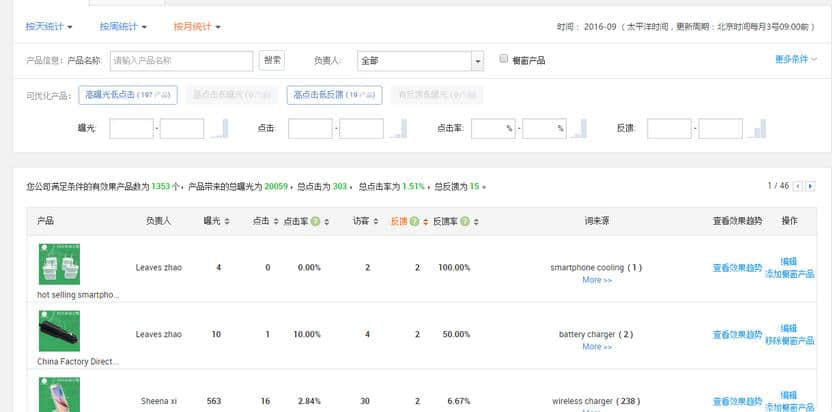Go to next page arrow
This screenshot has height=412, width=832.
(810, 186)
